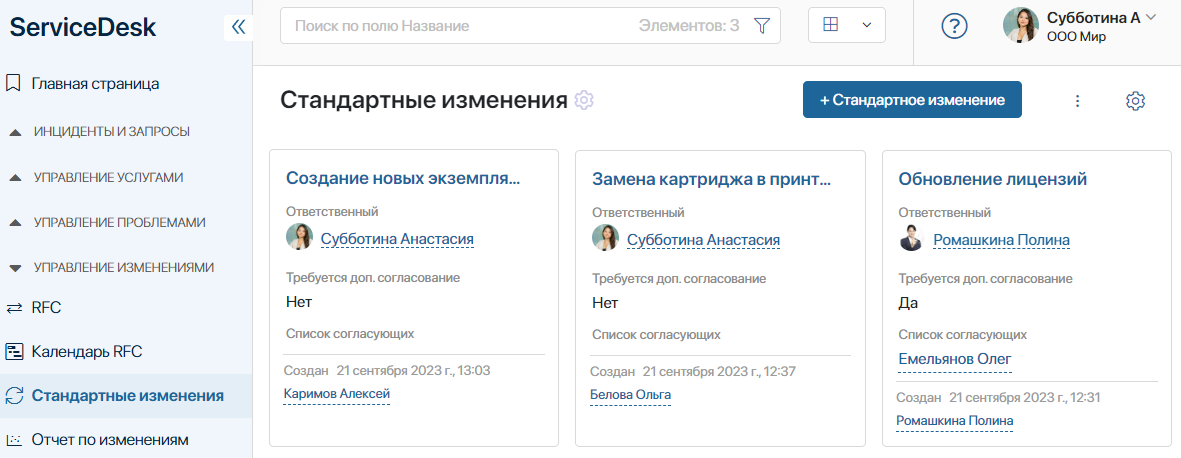Open the Создание новых экземпля... card title
Screen dimensions: 1181x458
pos(404,179)
